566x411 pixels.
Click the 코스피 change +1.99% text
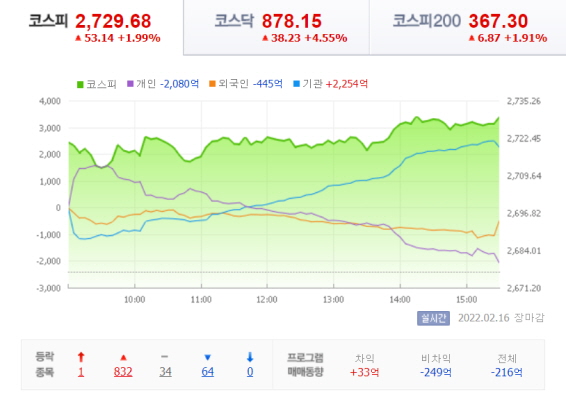(139, 38)
